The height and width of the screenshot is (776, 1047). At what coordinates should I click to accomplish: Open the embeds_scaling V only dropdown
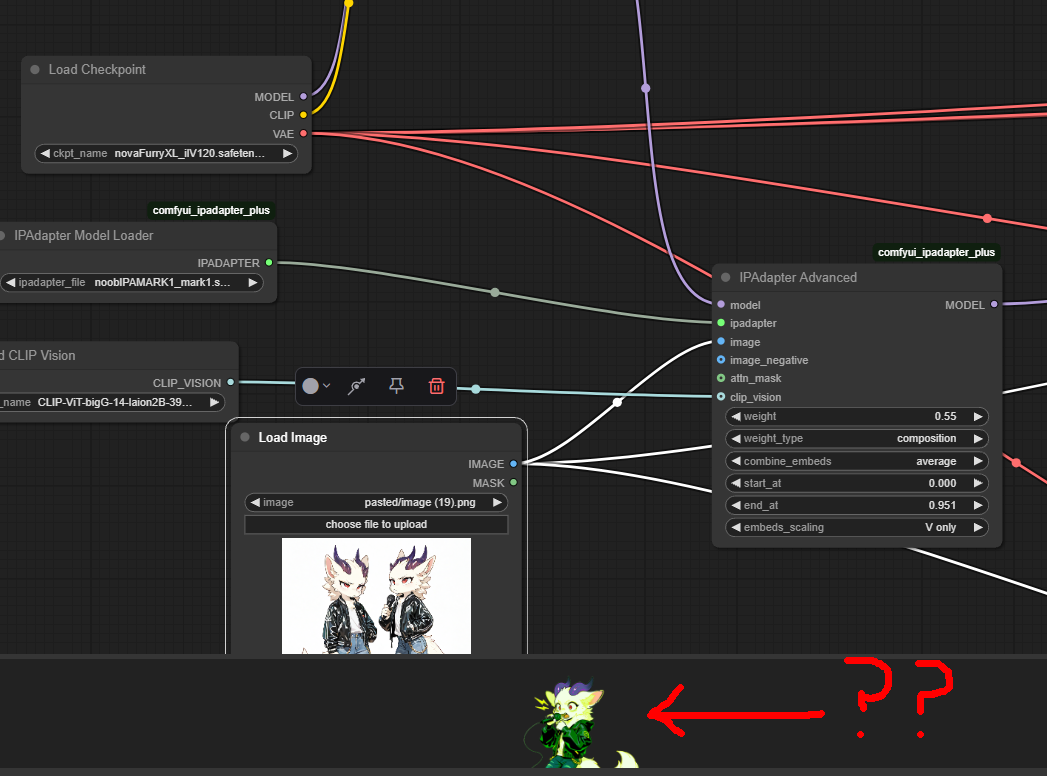[857, 527]
